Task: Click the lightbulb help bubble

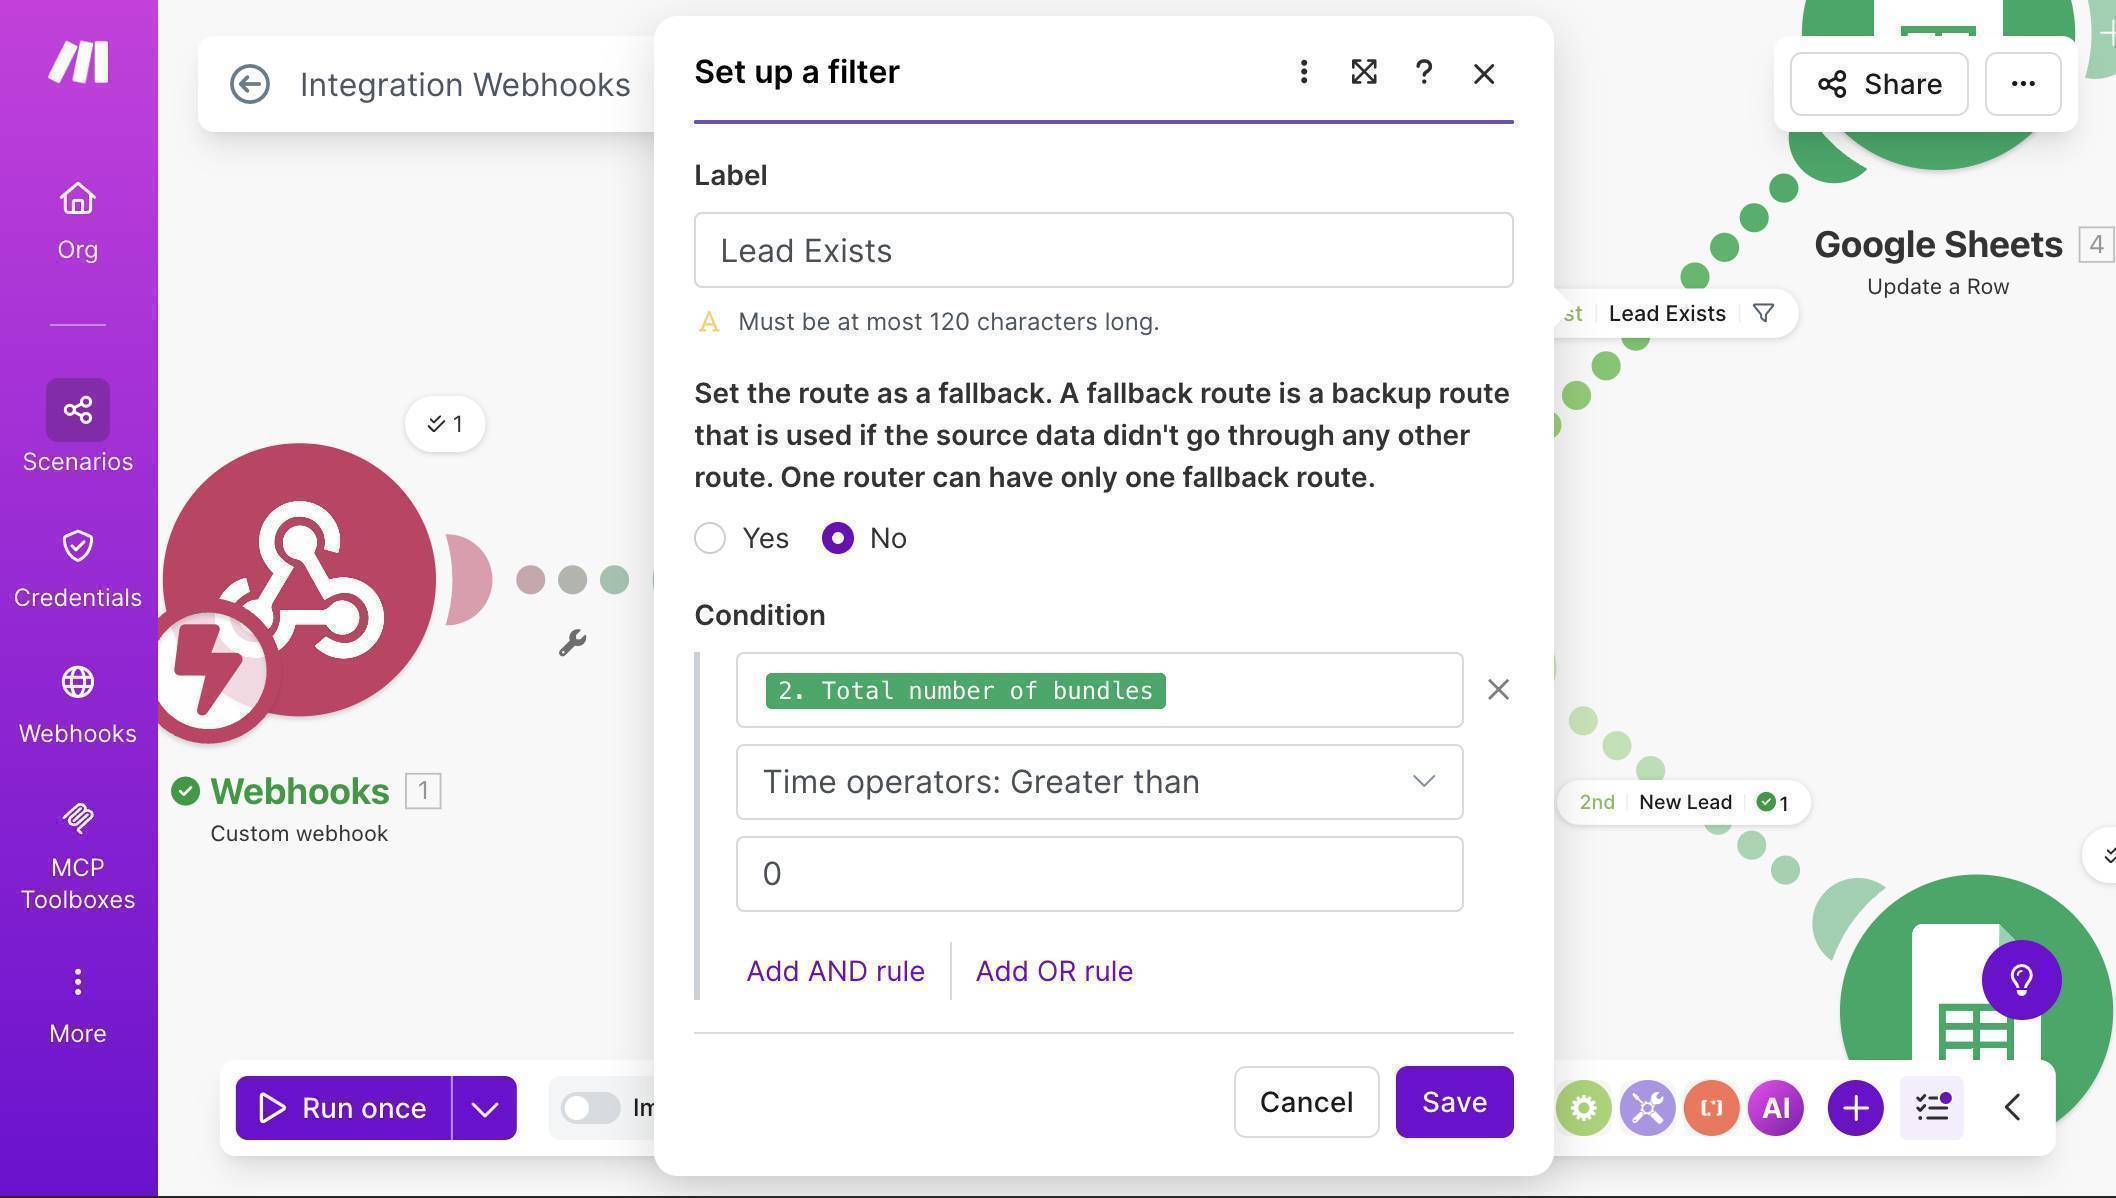Action: tap(2021, 980)
